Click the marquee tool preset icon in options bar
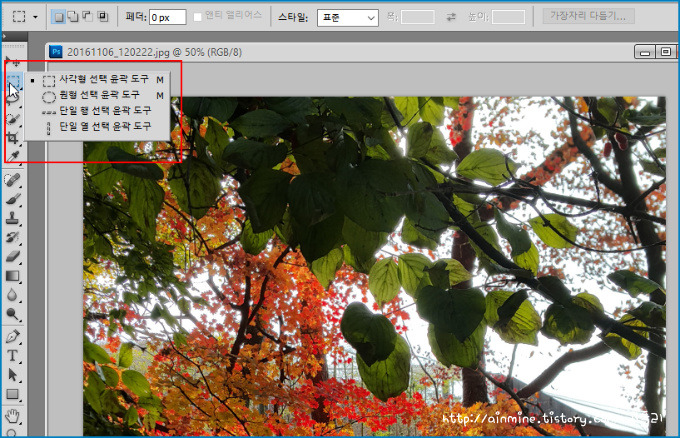 pos(19,17)
